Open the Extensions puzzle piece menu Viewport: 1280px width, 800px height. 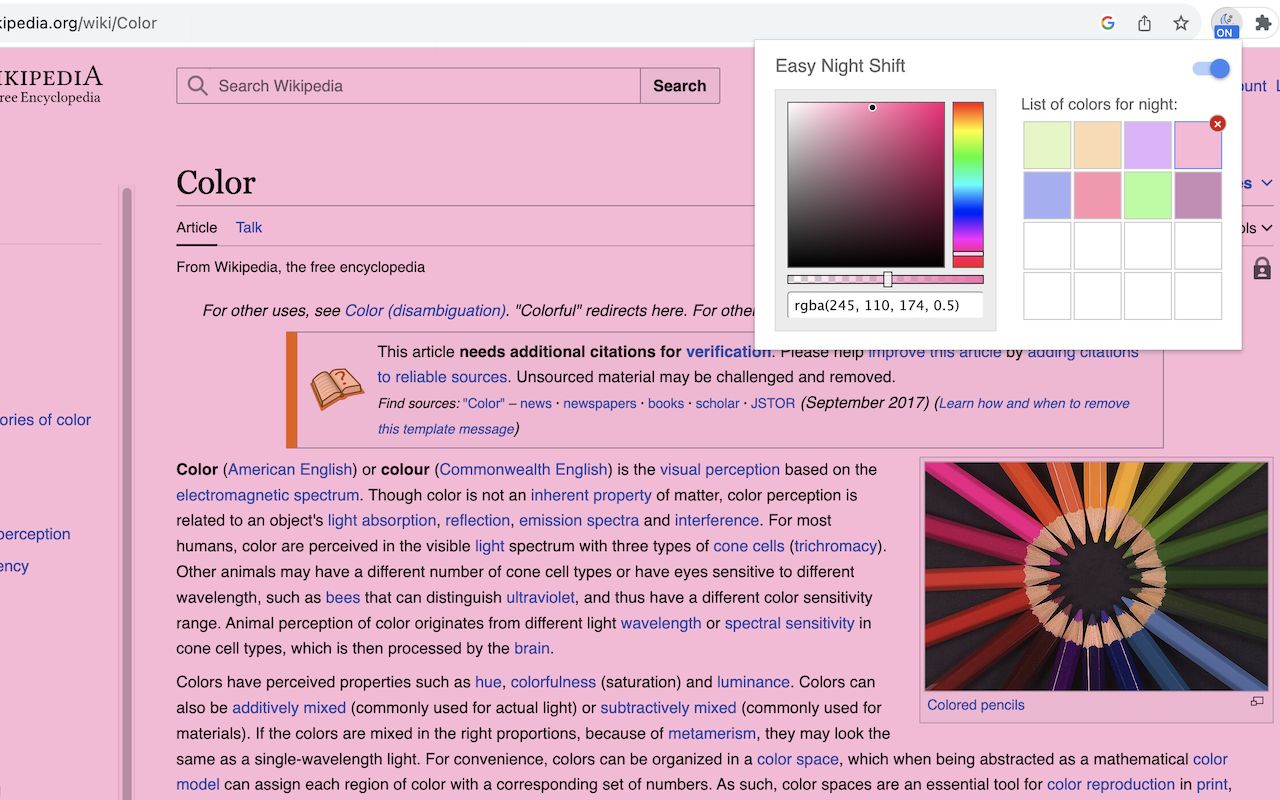click(1263, 23)
